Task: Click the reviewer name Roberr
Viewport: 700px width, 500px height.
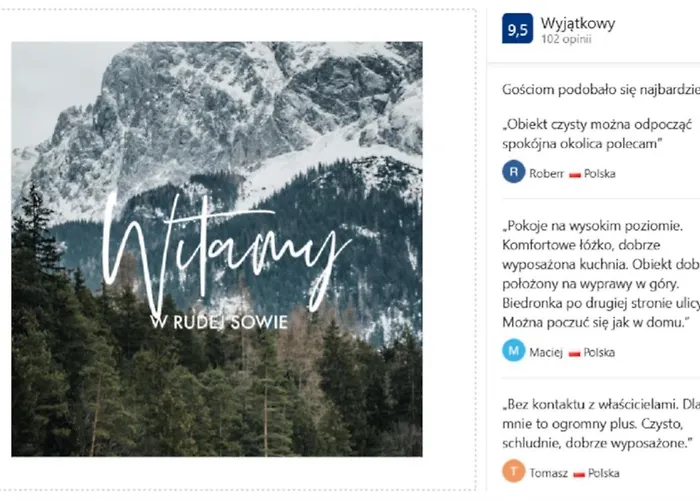Action: [546, 174]
